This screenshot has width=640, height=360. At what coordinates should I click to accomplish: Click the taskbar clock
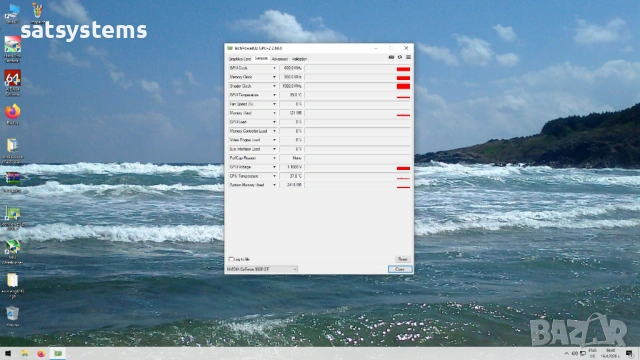click(611, 353)
